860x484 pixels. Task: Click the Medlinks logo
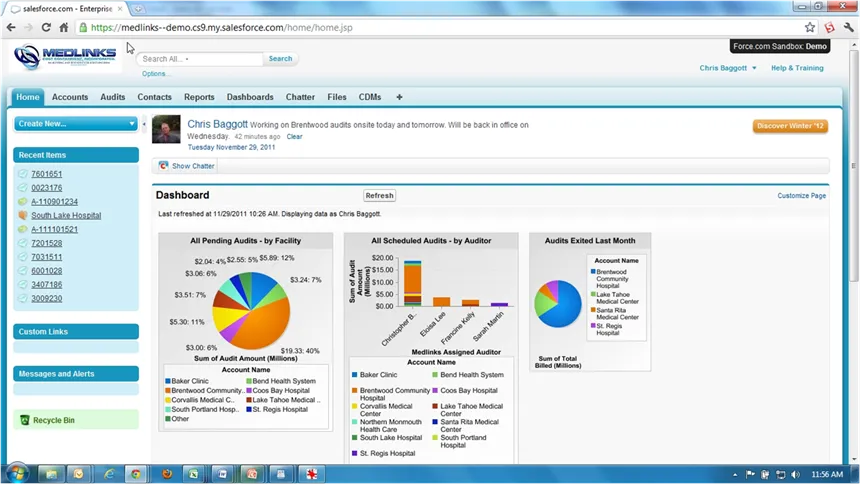pos(65,56)
